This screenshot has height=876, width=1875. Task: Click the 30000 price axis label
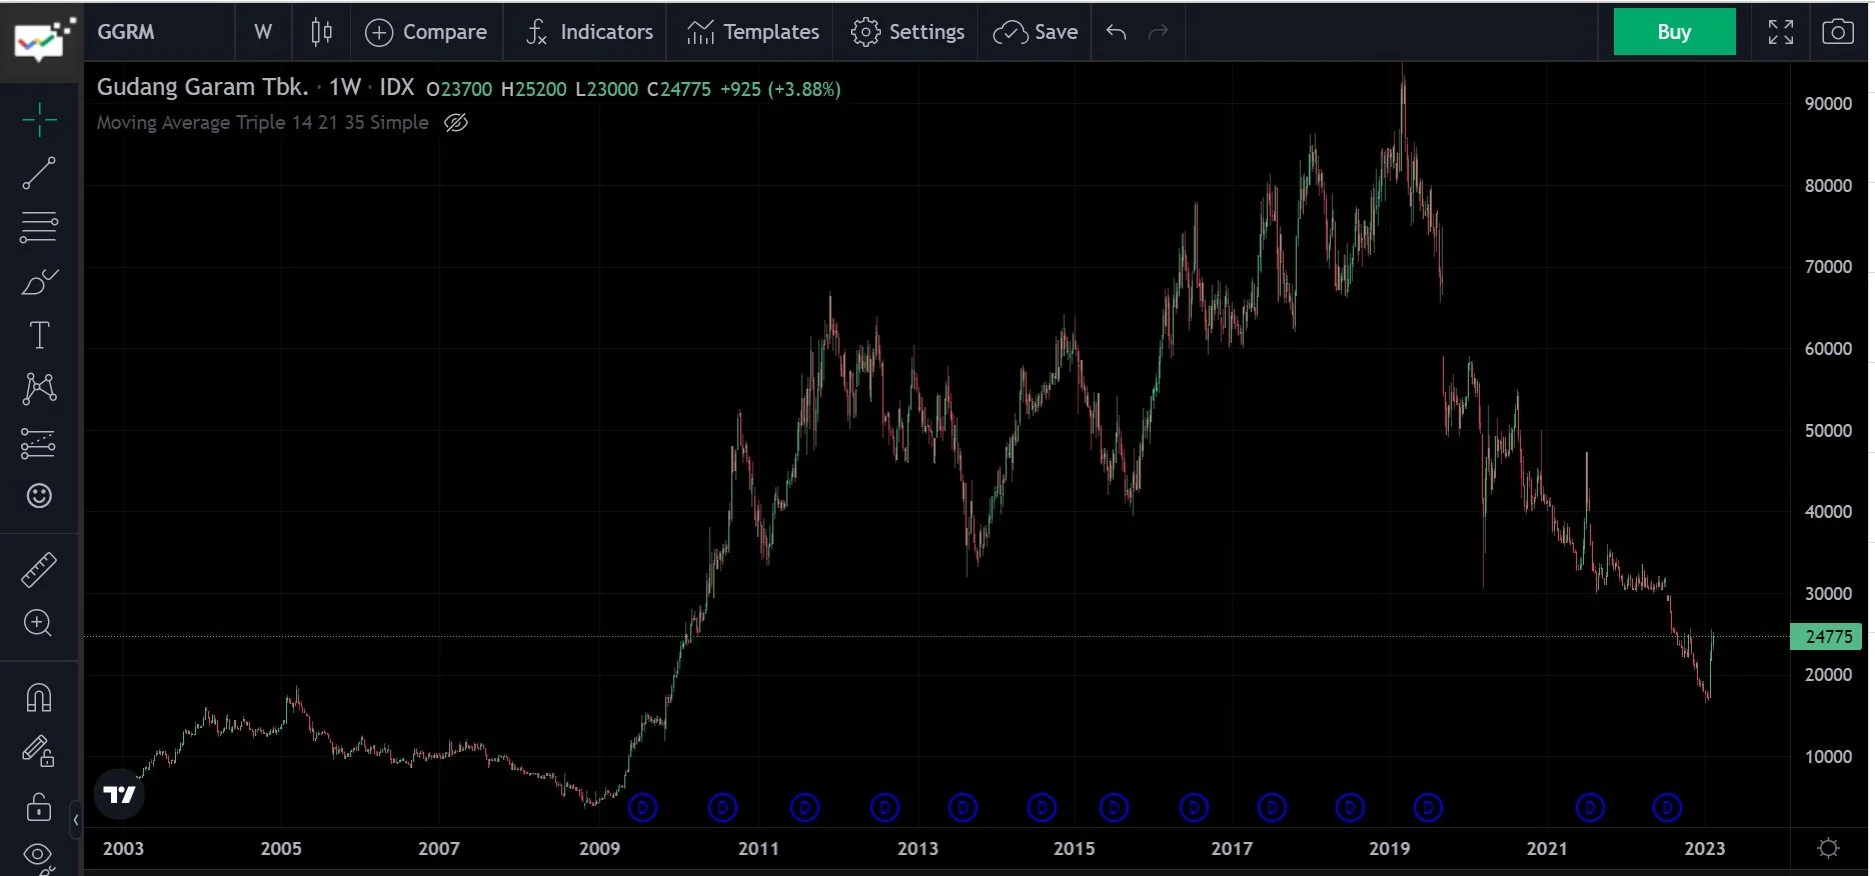(1828, 594)
